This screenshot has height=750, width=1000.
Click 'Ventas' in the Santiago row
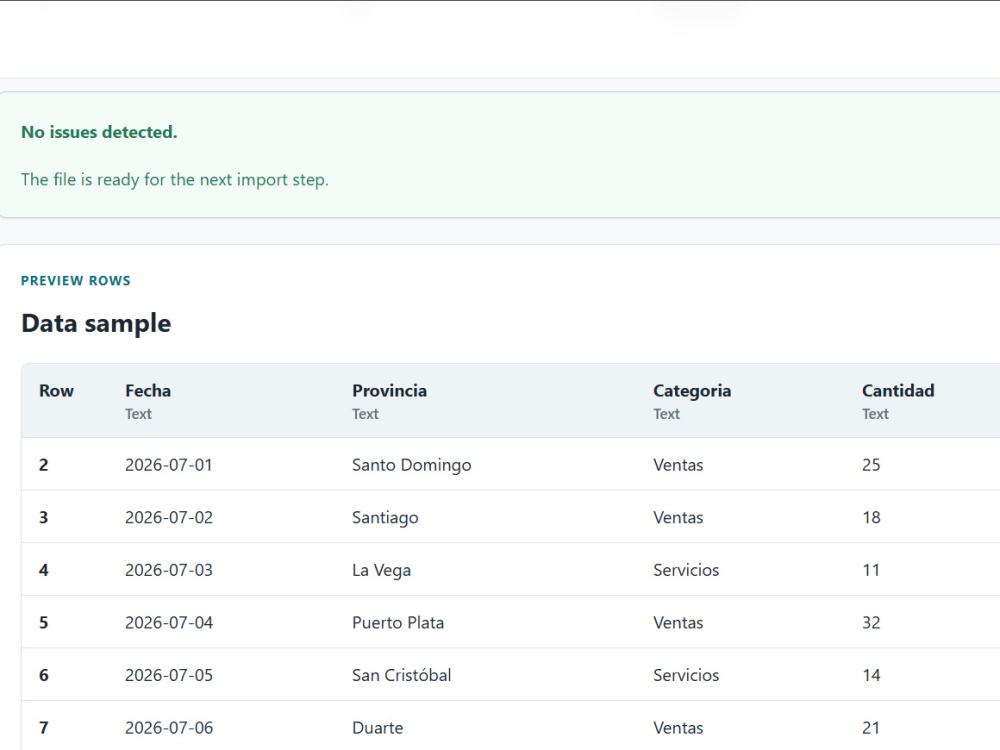tap(678, 517)
